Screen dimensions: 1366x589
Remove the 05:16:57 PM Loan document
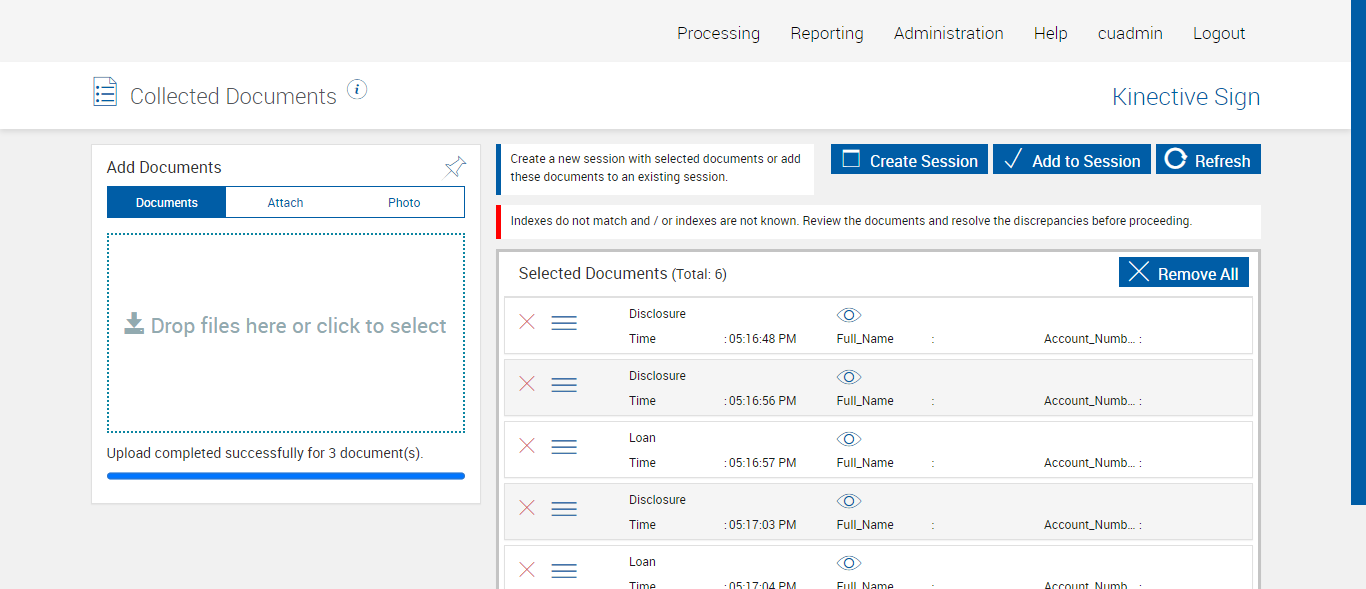click(x=527, y=446)
